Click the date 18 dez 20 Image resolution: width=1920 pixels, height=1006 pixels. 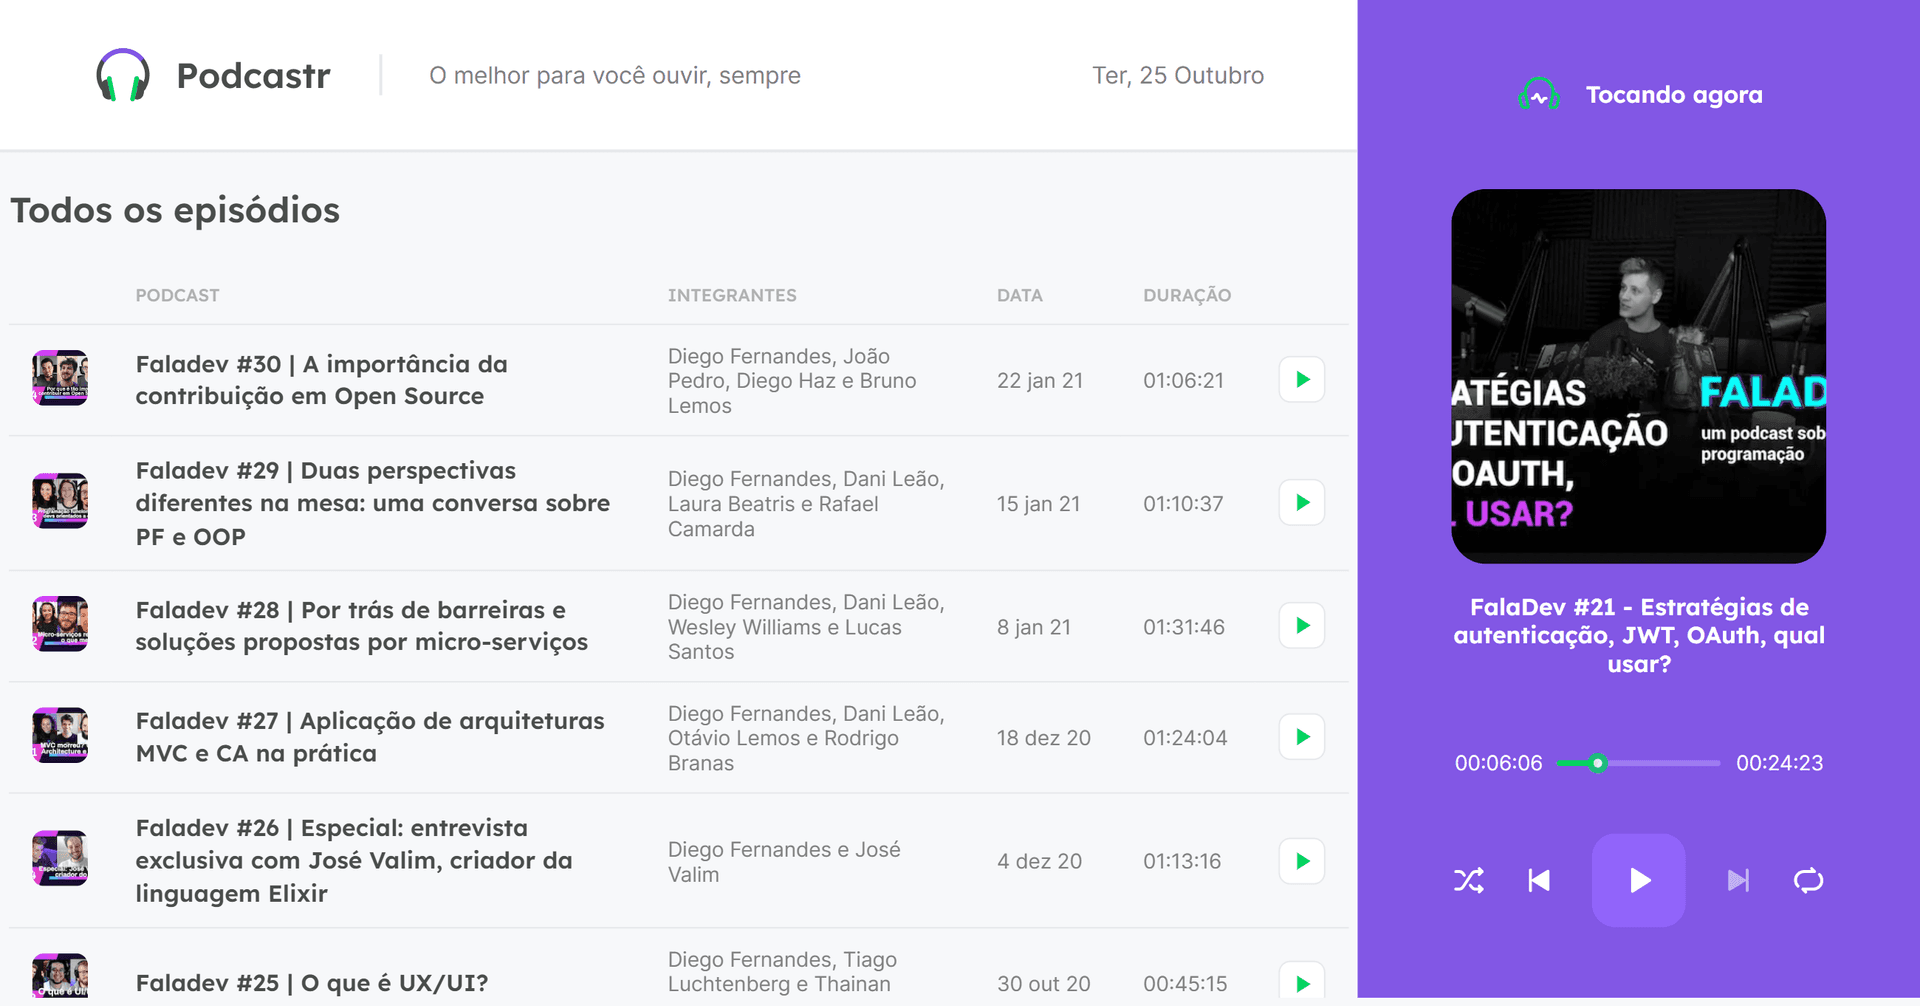(1043, 738)
